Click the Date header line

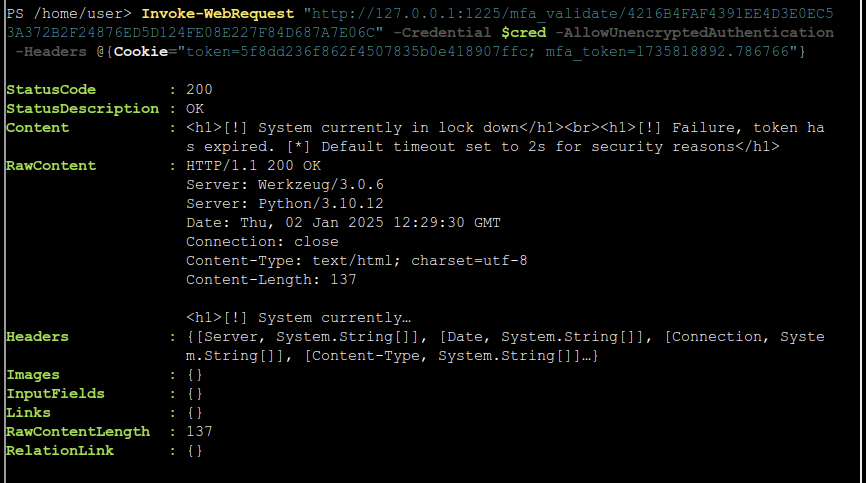(x=343, y=222)
